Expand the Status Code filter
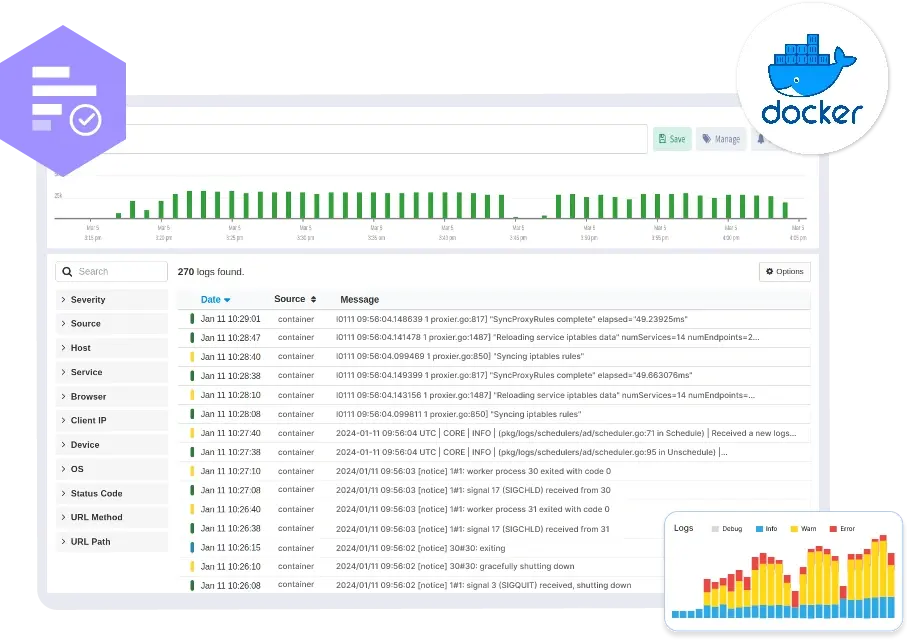908x640 pixels. pos(112,493)
